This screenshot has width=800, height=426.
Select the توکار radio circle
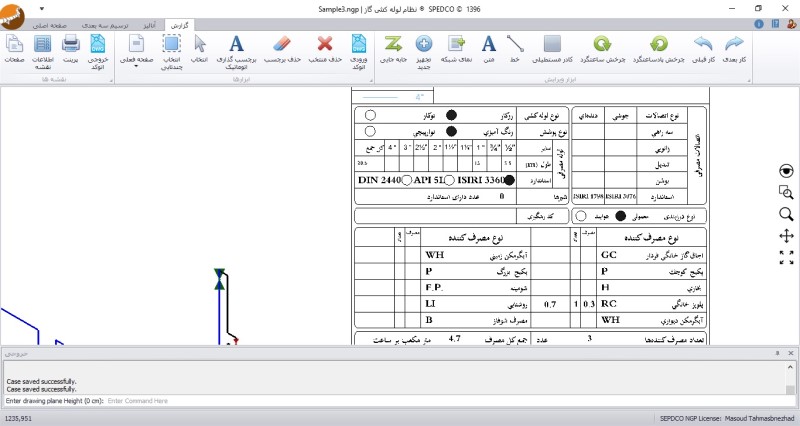tap(370, 115)
